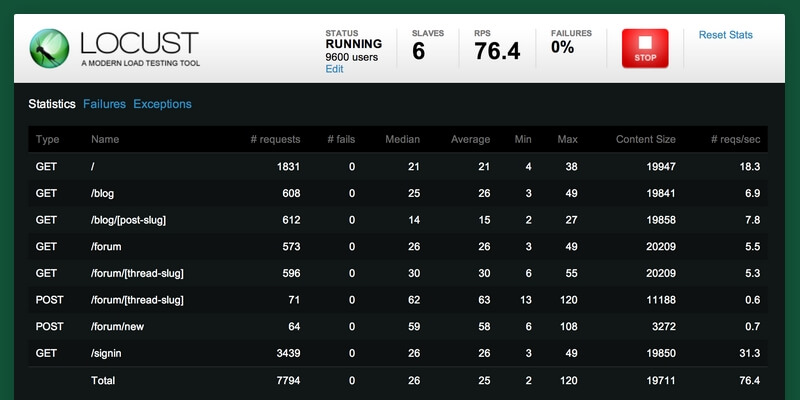Click the Locust logo icon

coord(47,47)
